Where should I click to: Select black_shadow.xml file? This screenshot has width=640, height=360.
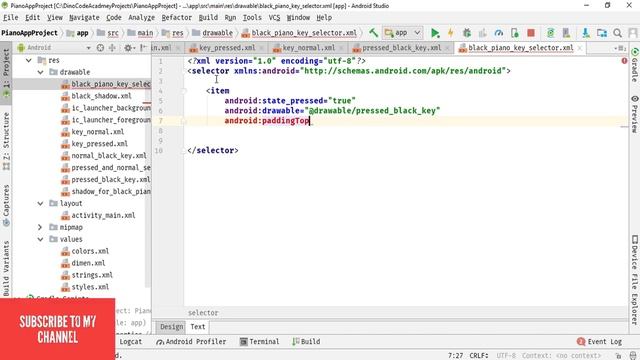(101, 96)
